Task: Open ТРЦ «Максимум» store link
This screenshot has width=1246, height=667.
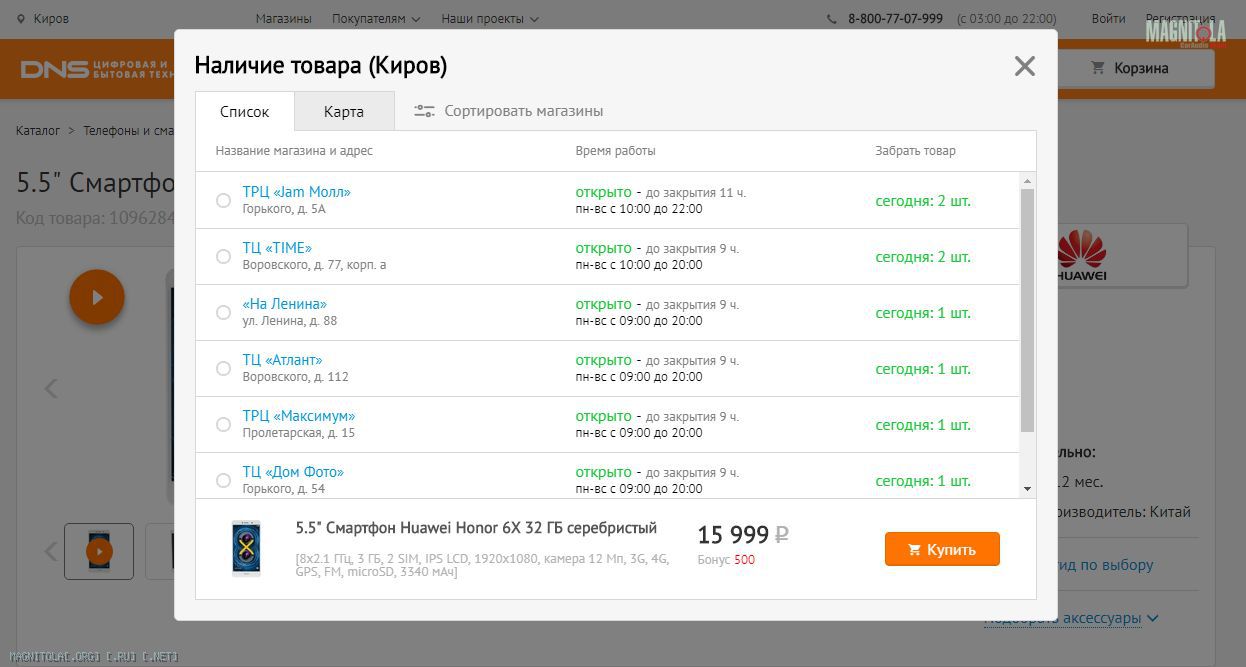Action: (x=299, y=416)
